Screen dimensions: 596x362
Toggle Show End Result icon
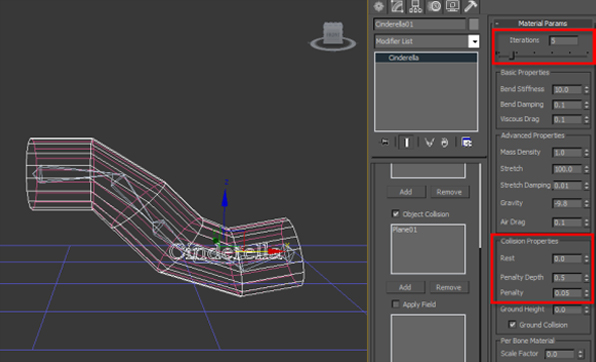[x=406, y=143]
